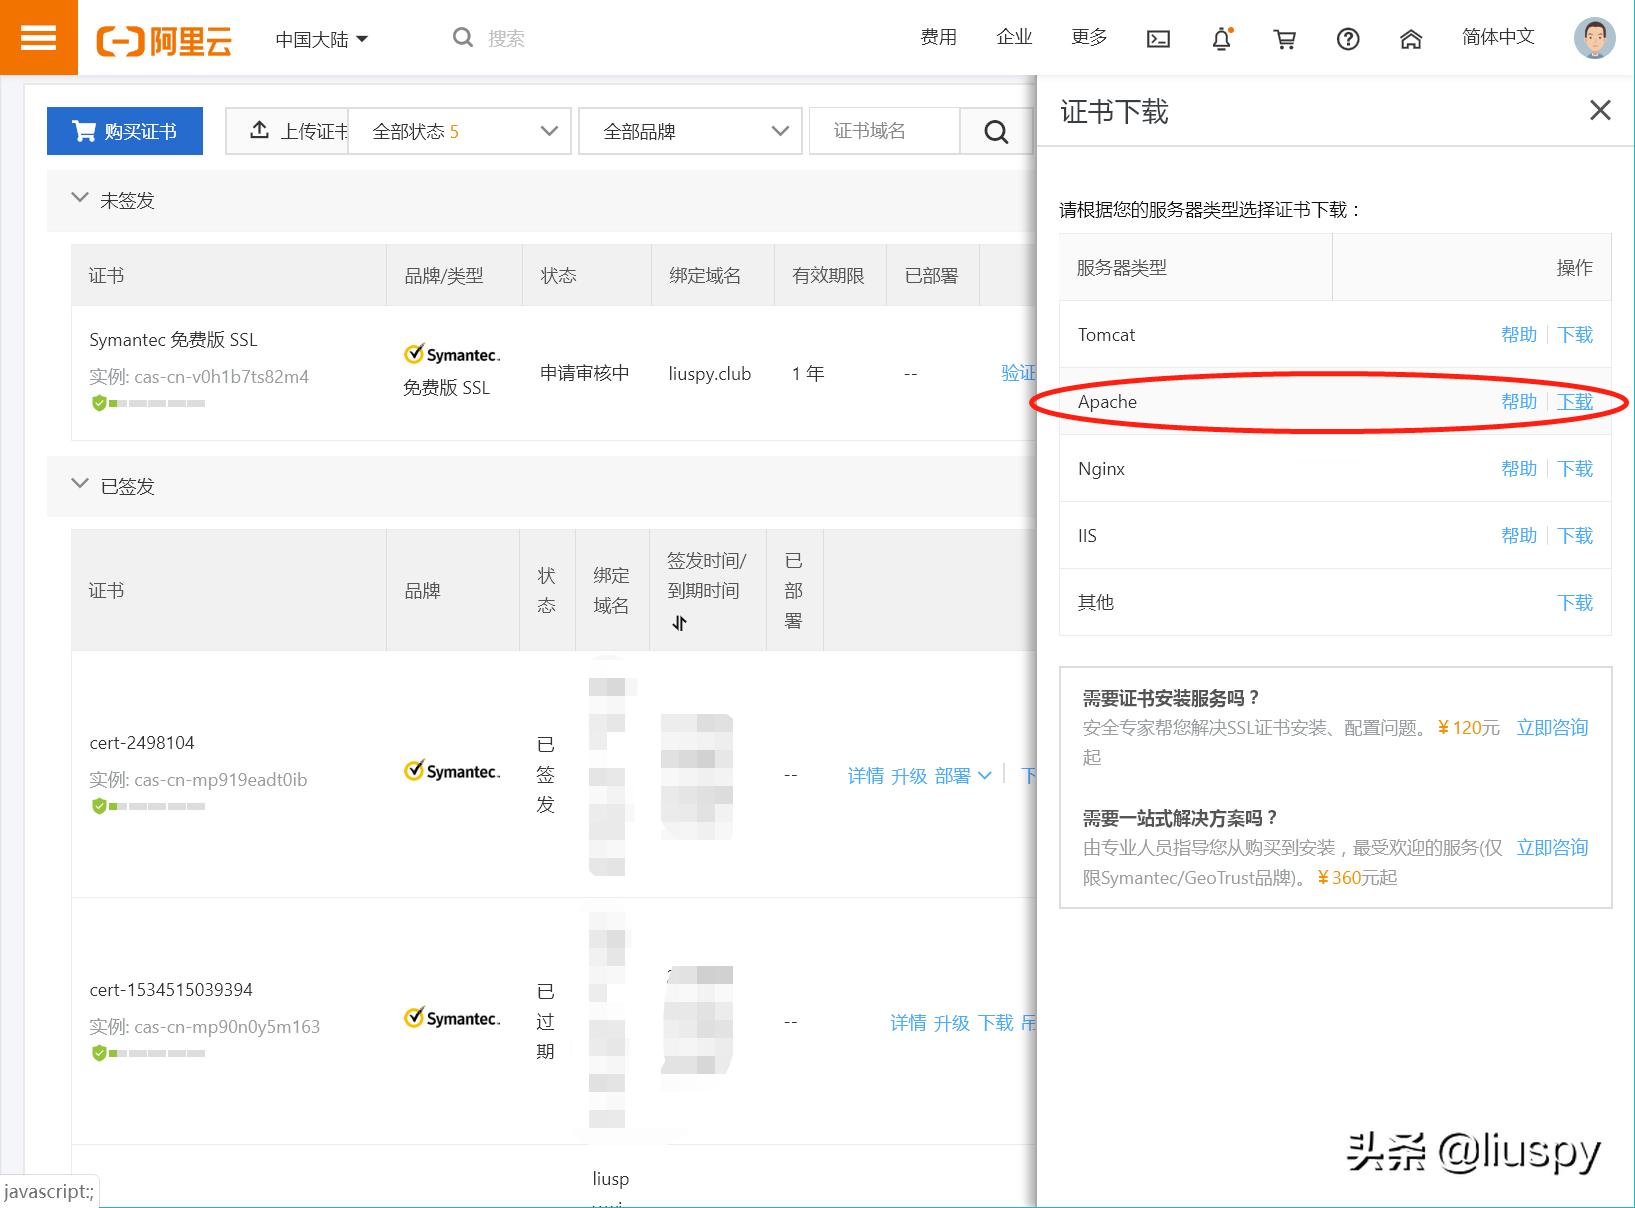Screen dimensions: 1635x1208
Task: Open CloudShell via the terminal icon
Action: [1159, 38]
